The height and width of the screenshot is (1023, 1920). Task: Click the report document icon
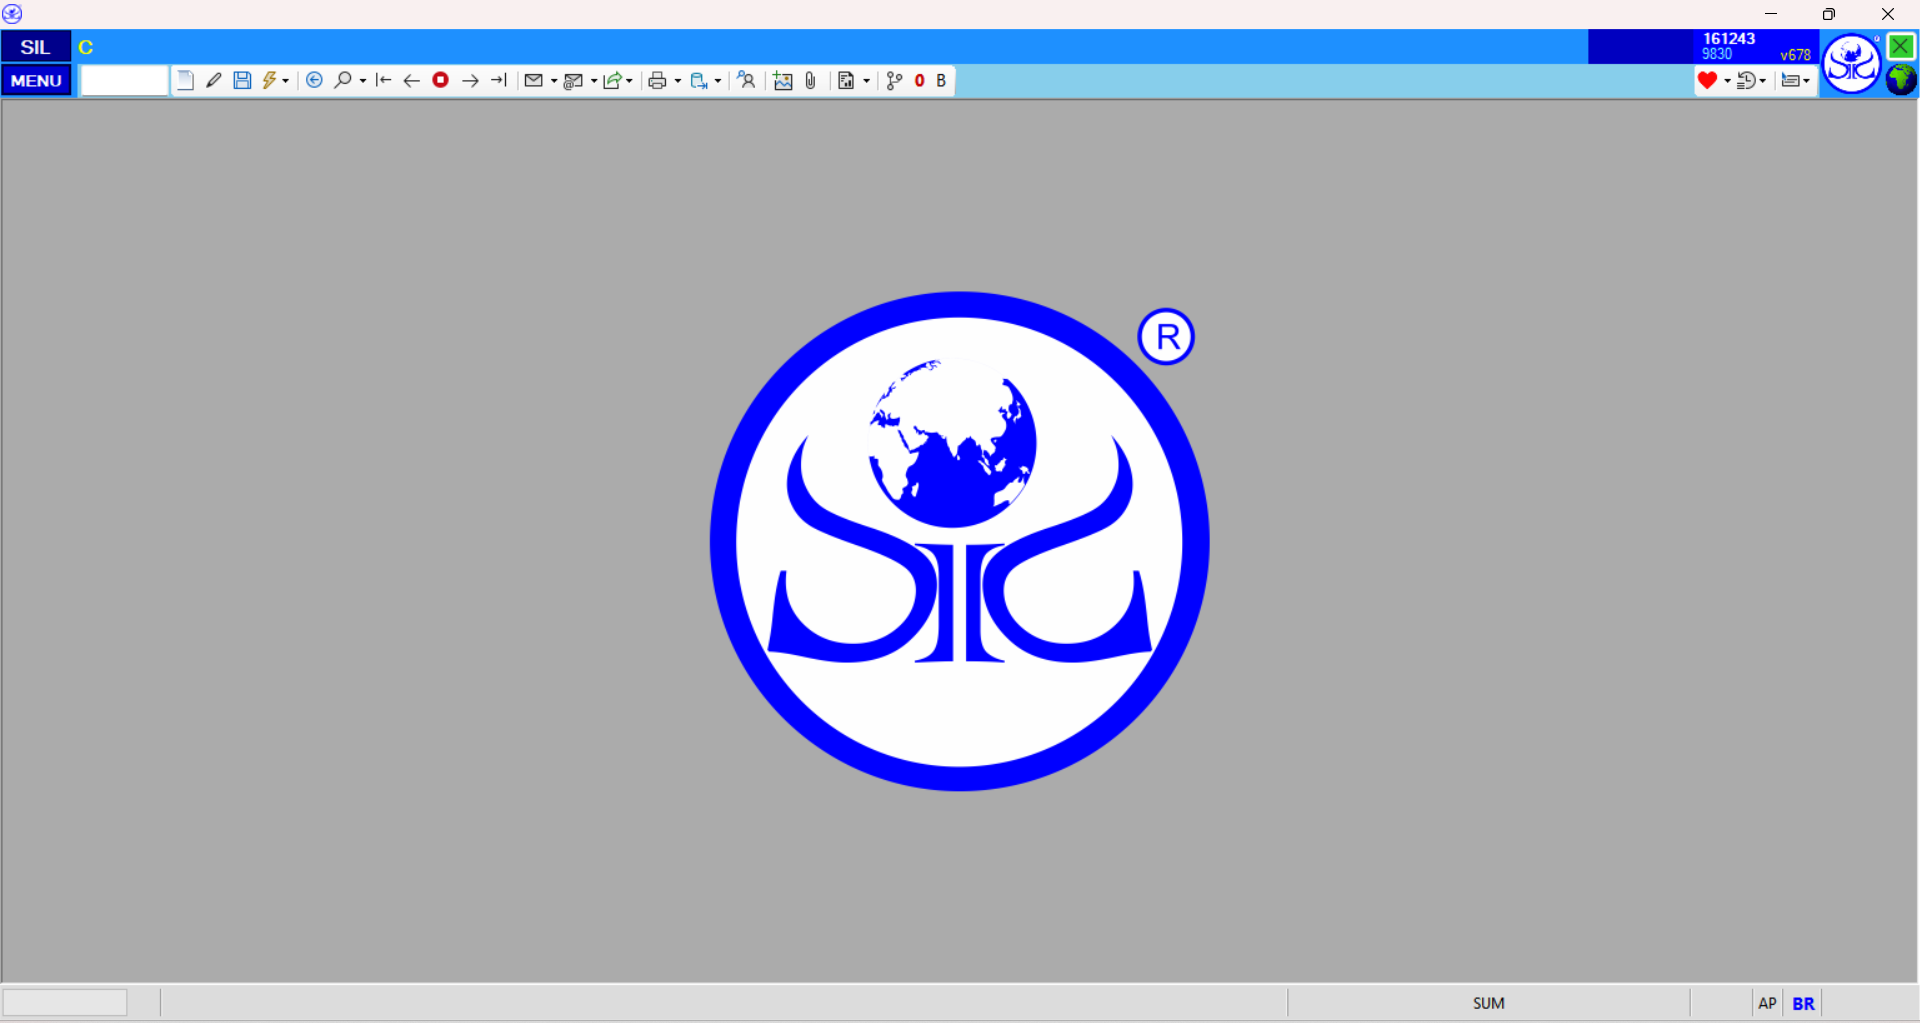[x=846, y=81]
